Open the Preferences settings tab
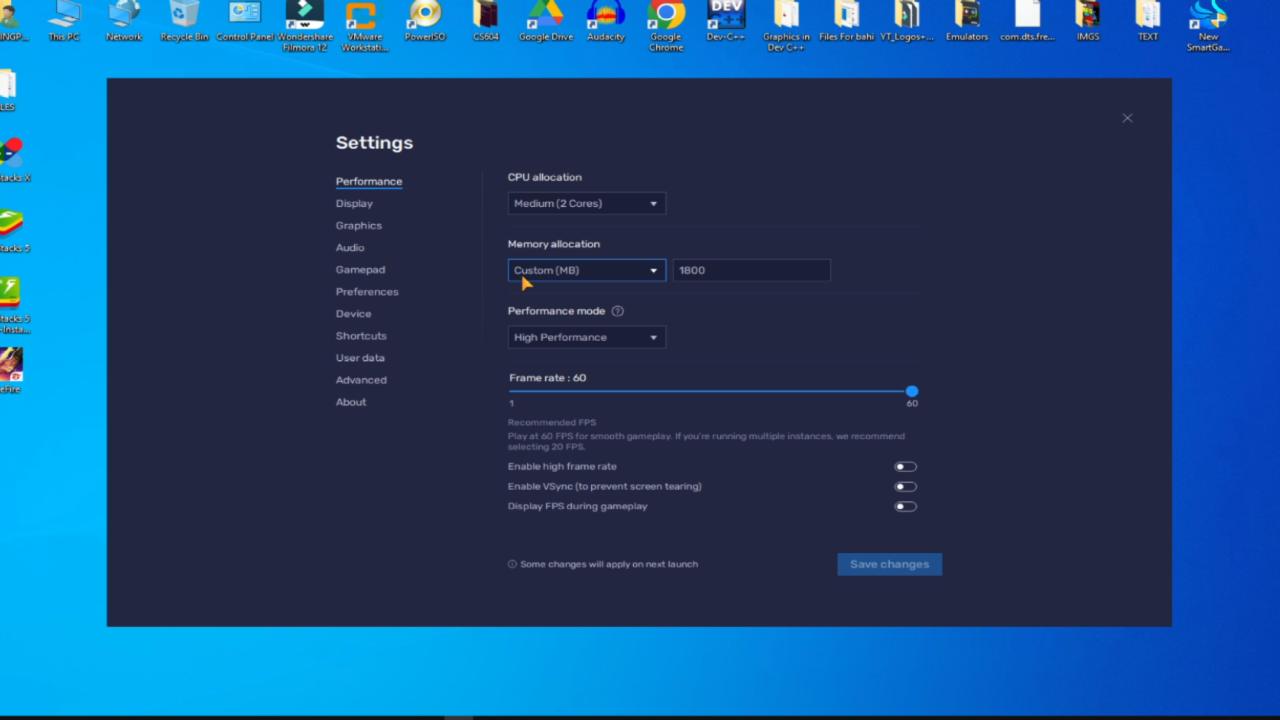This screenshot has height=720, width=1280. tap(367, 292)
